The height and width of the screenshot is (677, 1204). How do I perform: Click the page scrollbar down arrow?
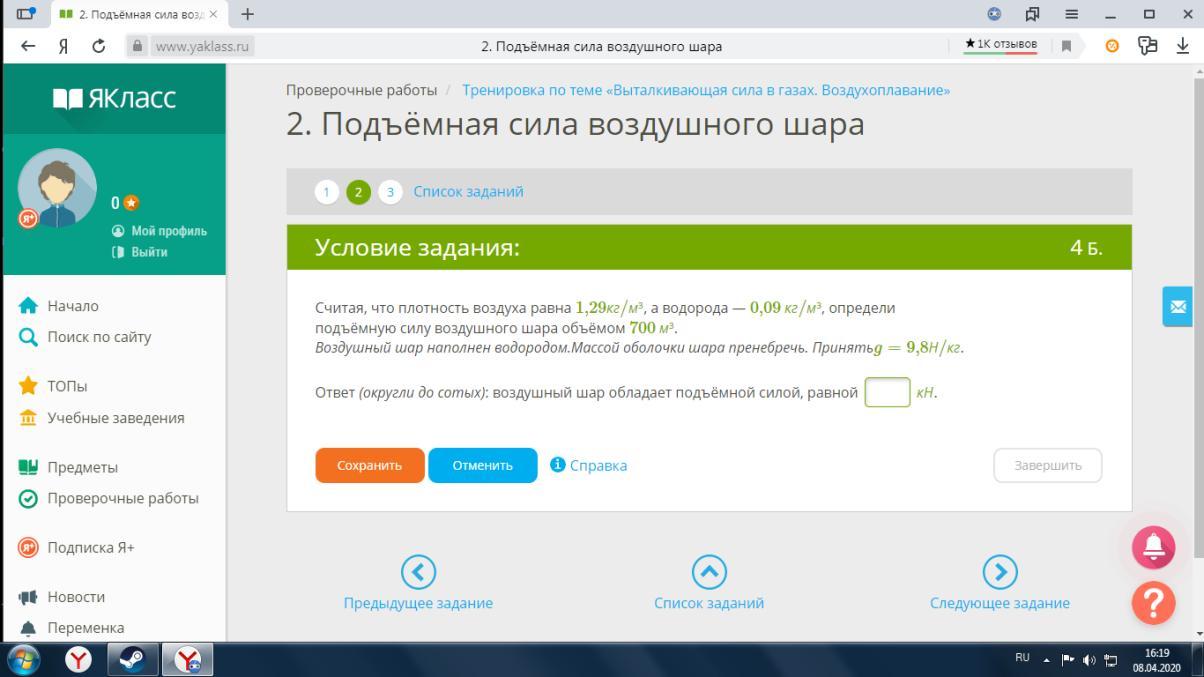point(1197,634)
